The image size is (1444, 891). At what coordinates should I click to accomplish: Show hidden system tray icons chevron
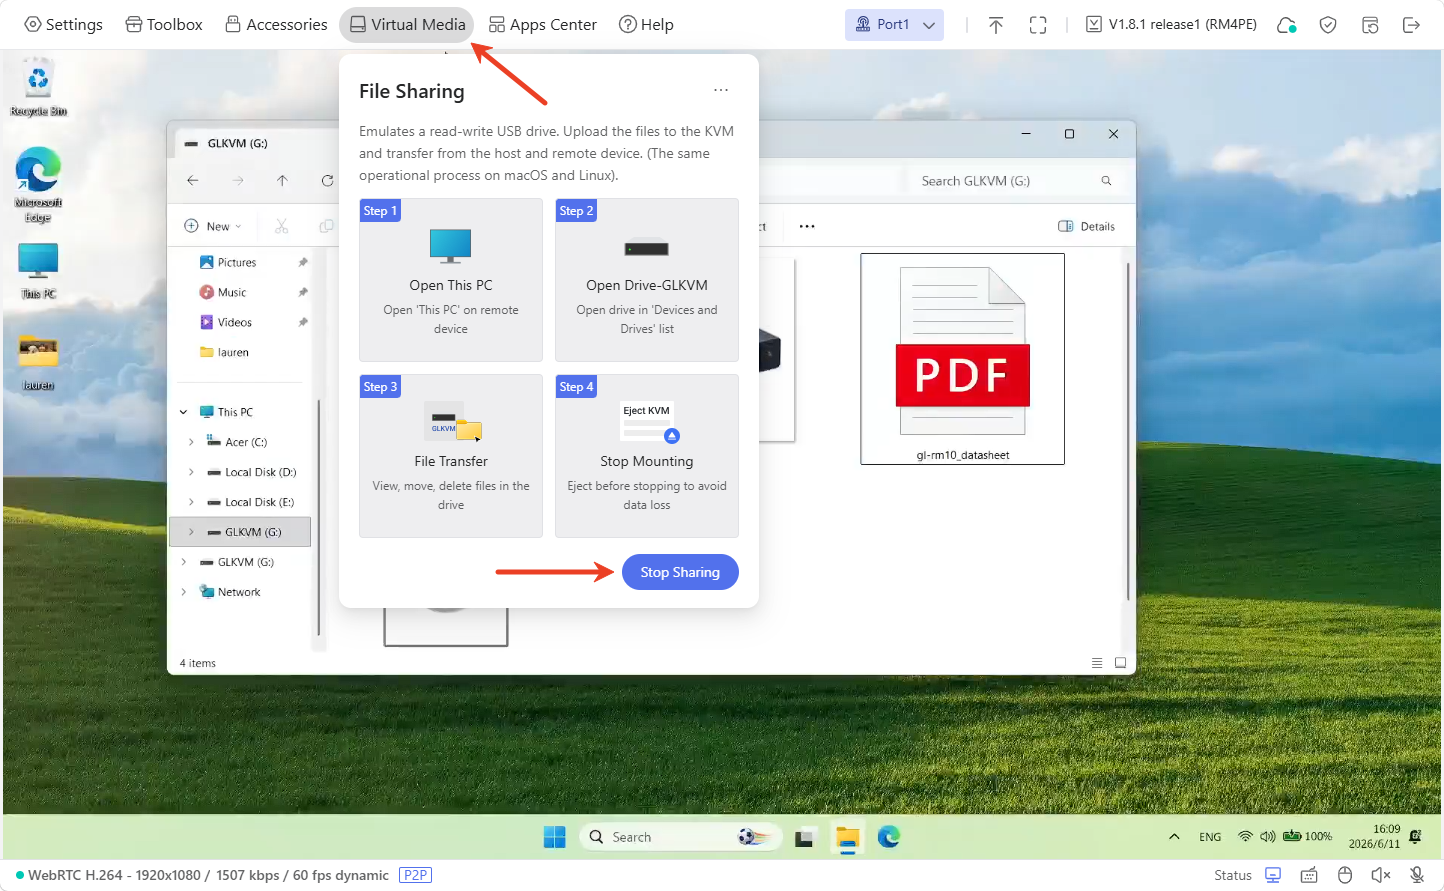pyautogui.click(x=1174, y=837)
